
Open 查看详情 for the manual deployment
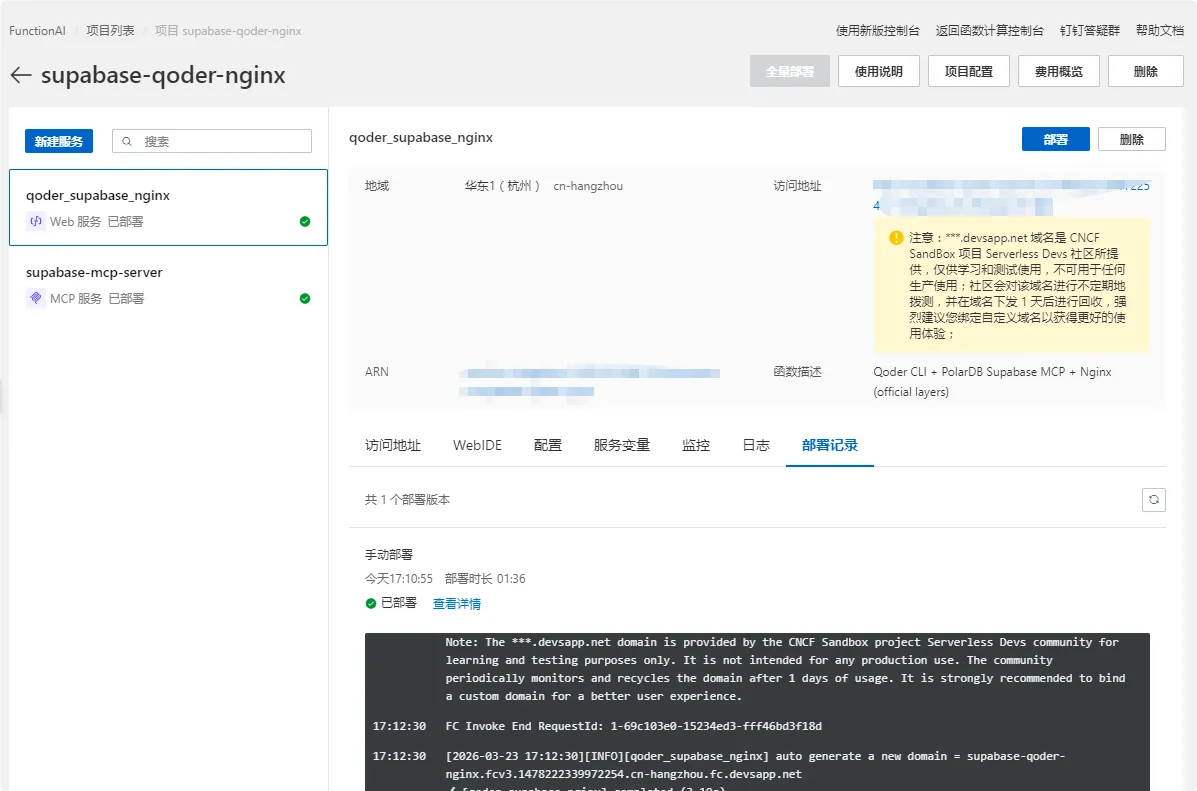pyautogui.click(x=457, y=603)
